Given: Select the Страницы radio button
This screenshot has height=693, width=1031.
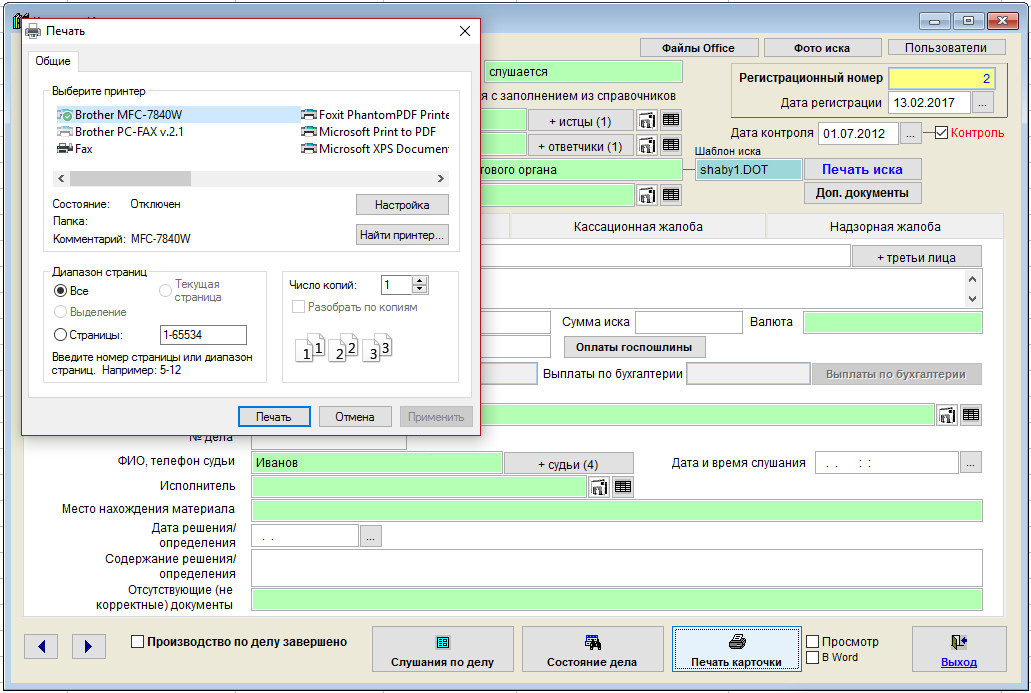Looking at the screenshot, I should (61, 335).
